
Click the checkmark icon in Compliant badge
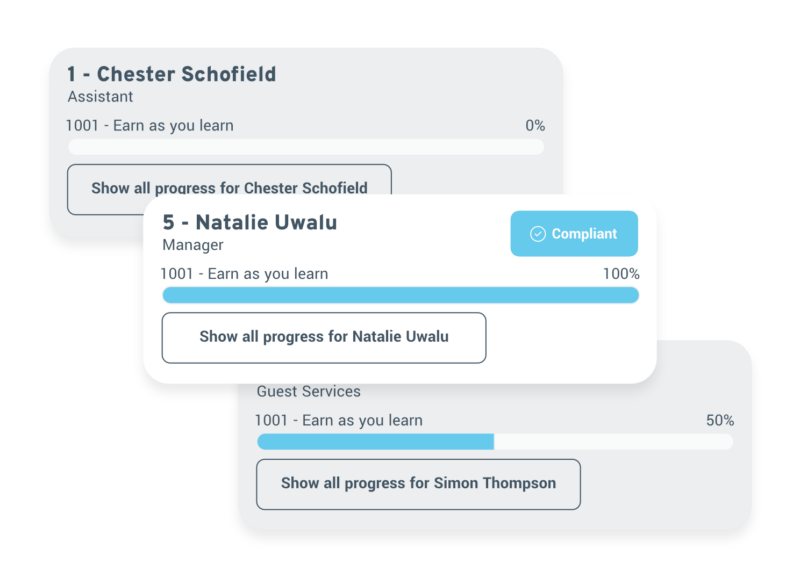point(538,234)
